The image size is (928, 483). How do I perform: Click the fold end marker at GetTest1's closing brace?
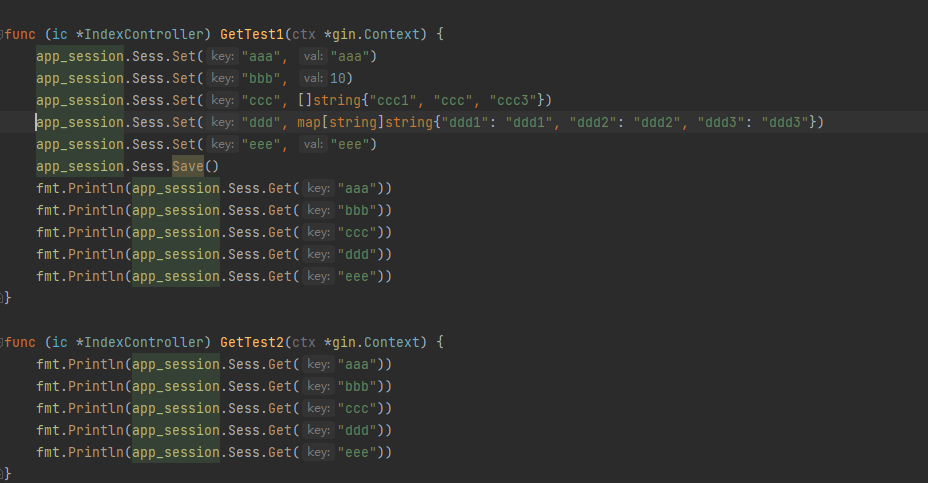point(2,298)
